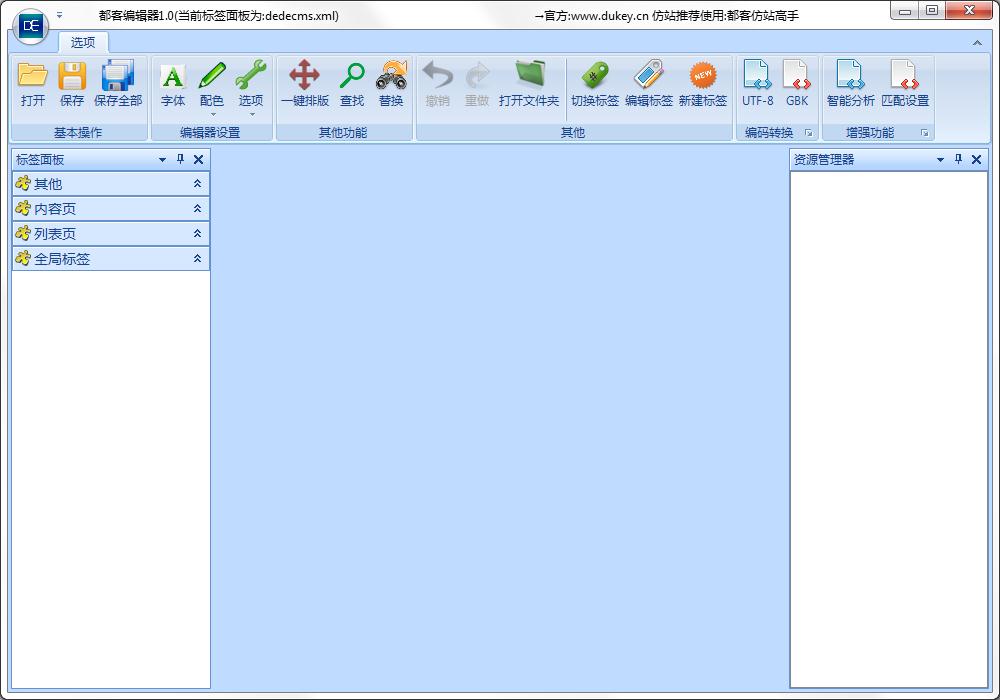Select the 全局标签 tag group header
Screen dimensions: 1000x700
111,258
